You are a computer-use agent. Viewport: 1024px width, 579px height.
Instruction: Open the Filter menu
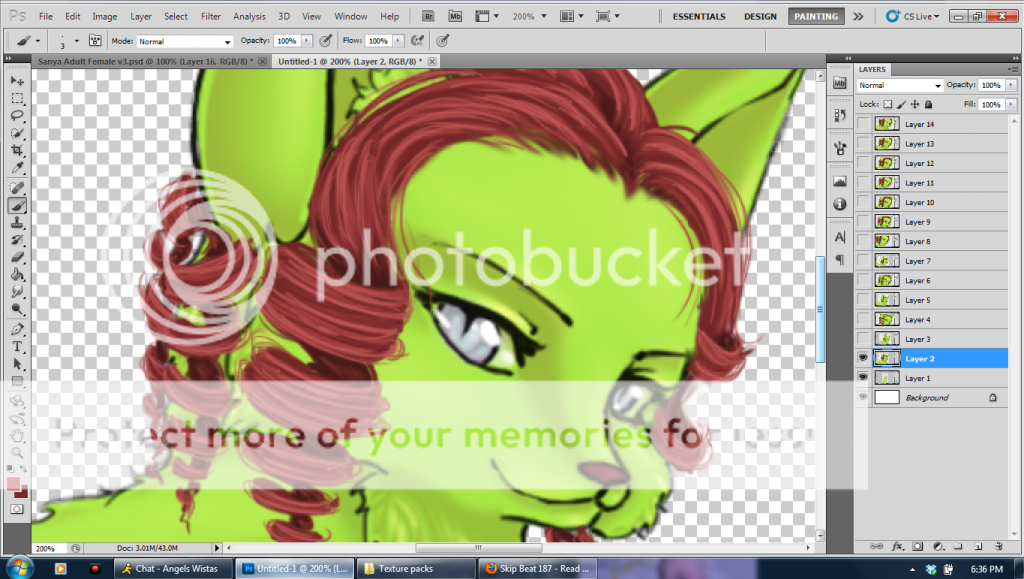tap(210, 17)
